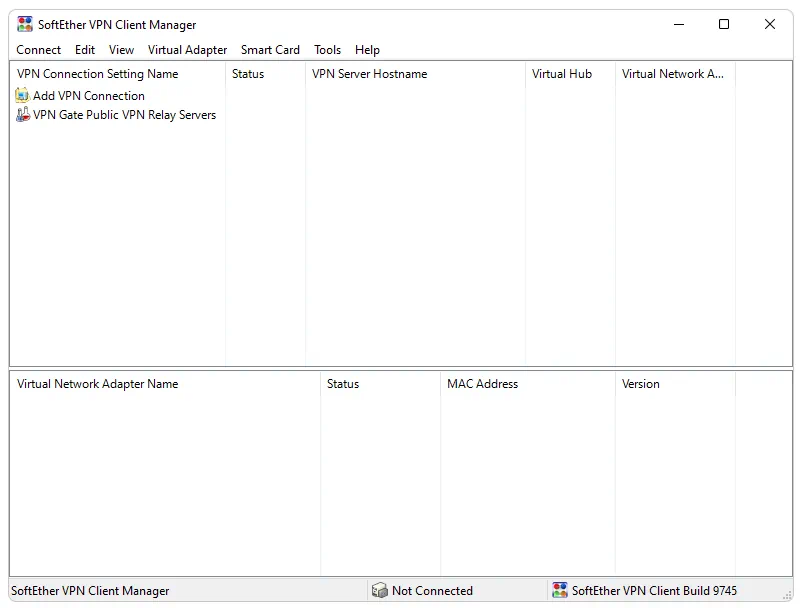Click the VPN Gate Public VPN Relay Servers icon
The height and width of the screenshot is (608, 800).
click(22, 114)
